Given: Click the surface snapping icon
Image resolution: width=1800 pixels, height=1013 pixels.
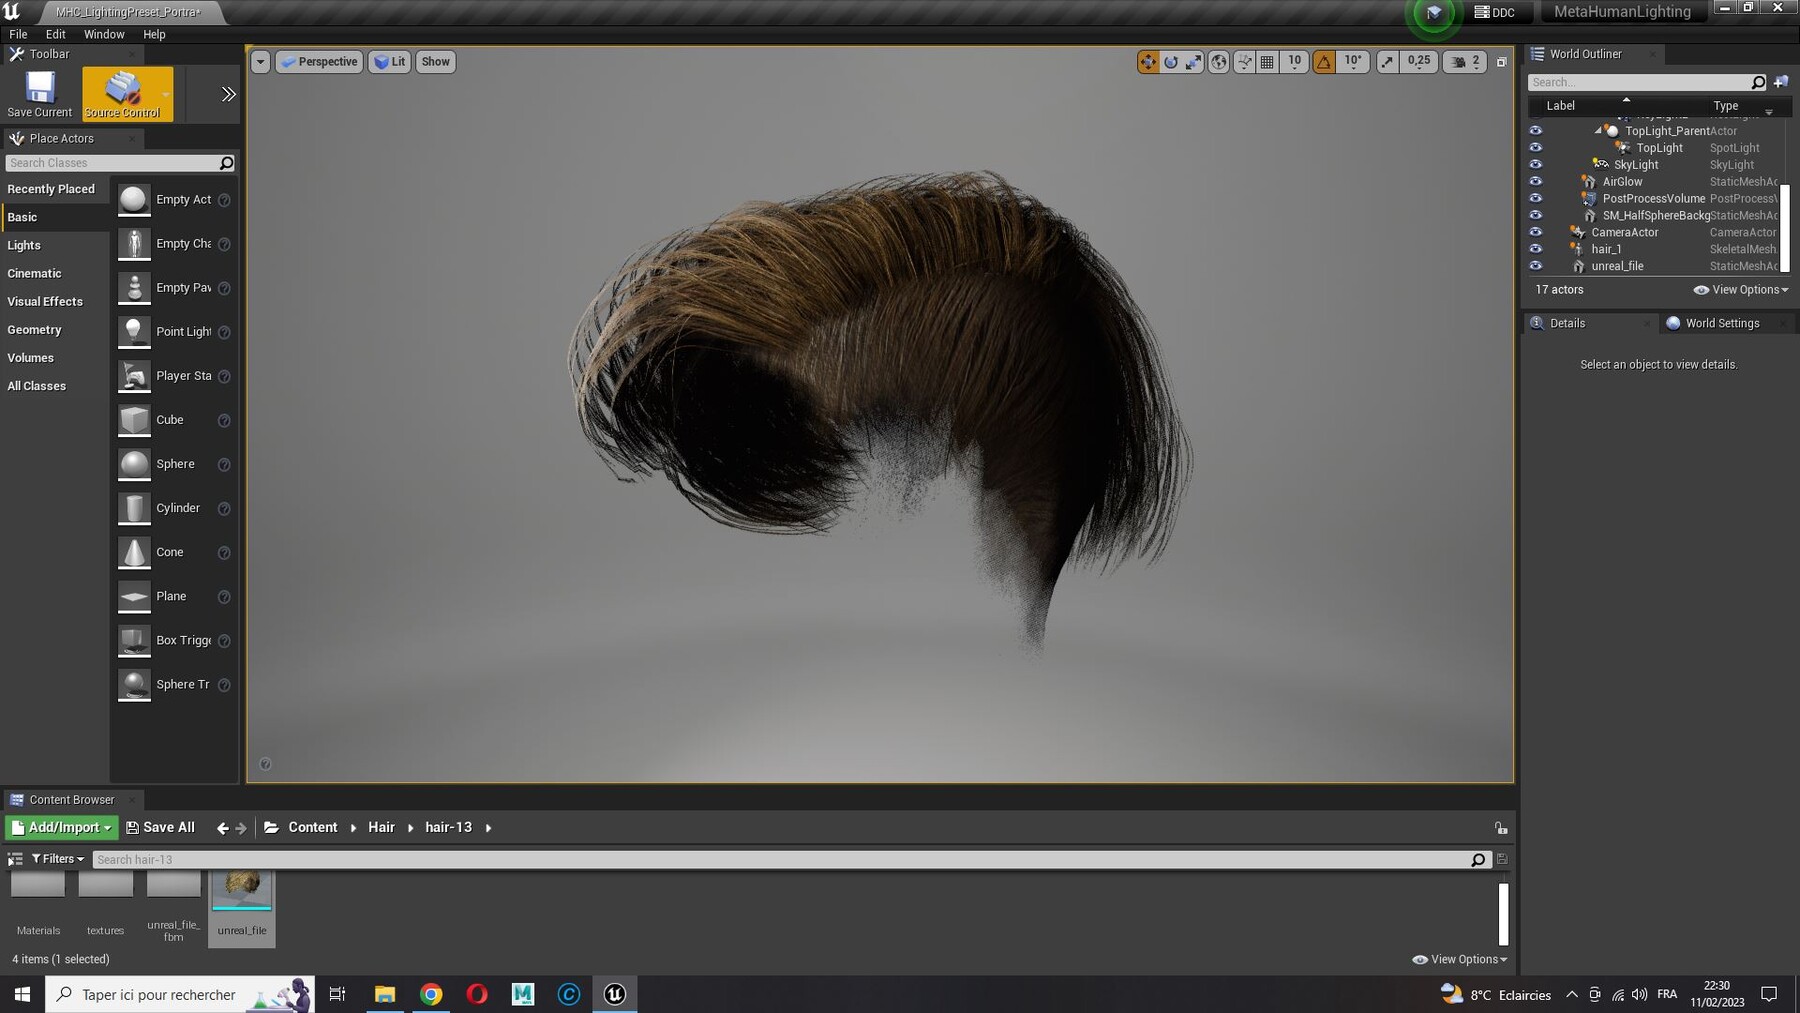Looking at the screenshot, I should [x=1244, y=62].
